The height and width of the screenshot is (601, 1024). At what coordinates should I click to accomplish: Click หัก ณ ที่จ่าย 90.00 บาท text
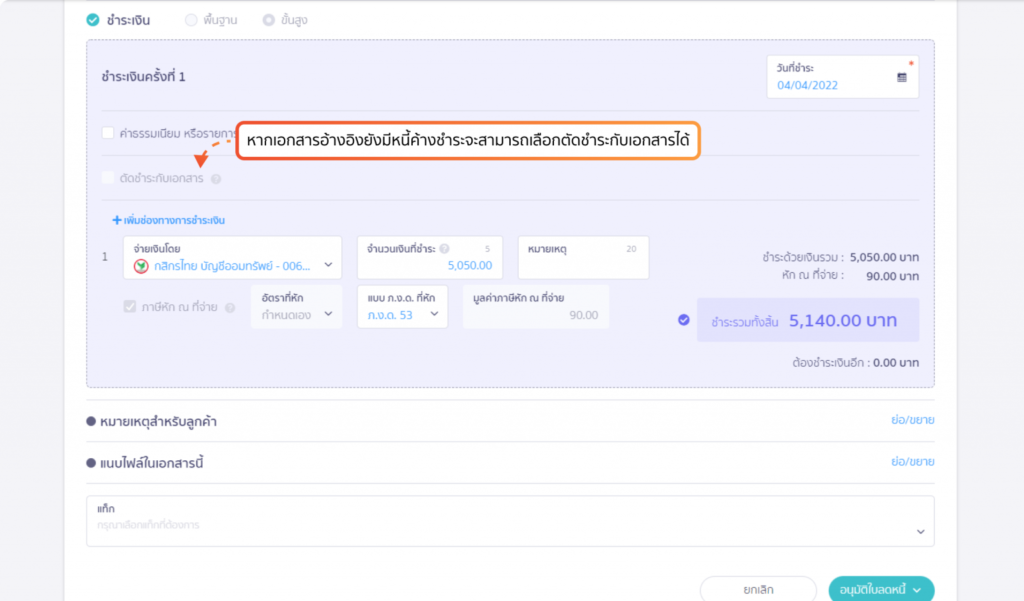[x=850, y=276]
